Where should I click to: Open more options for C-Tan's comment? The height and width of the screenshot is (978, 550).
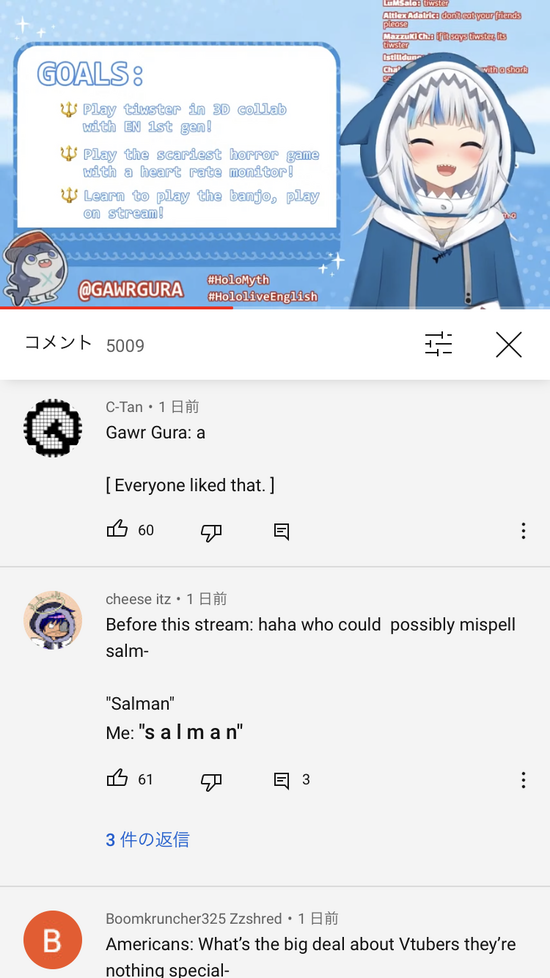coord(523,531)
